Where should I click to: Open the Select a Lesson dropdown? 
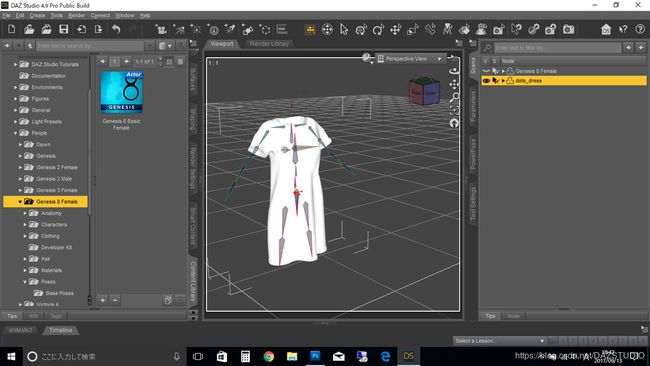[x=500, y=341]
